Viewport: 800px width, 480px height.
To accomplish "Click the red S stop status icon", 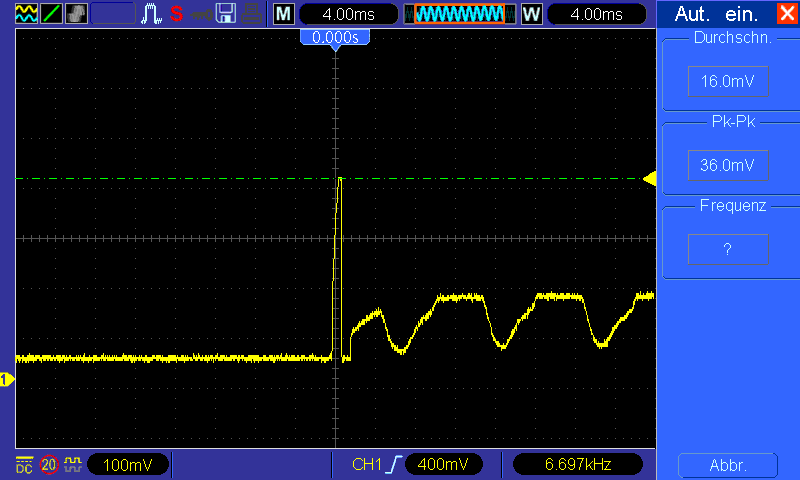I will tap(177, 14).
